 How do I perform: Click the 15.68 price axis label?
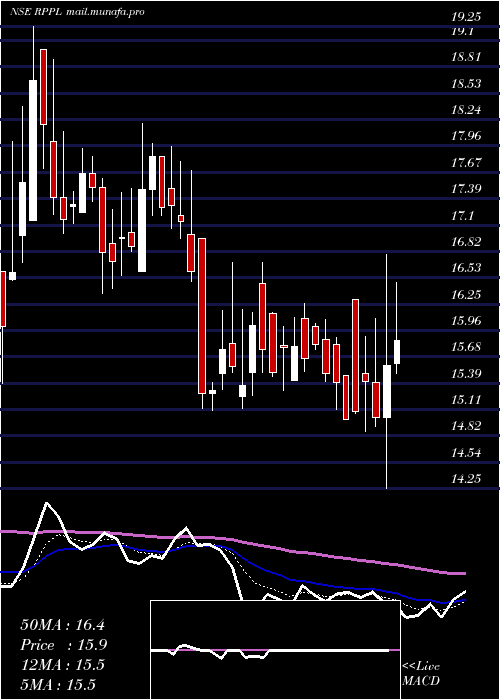(466, 346)
